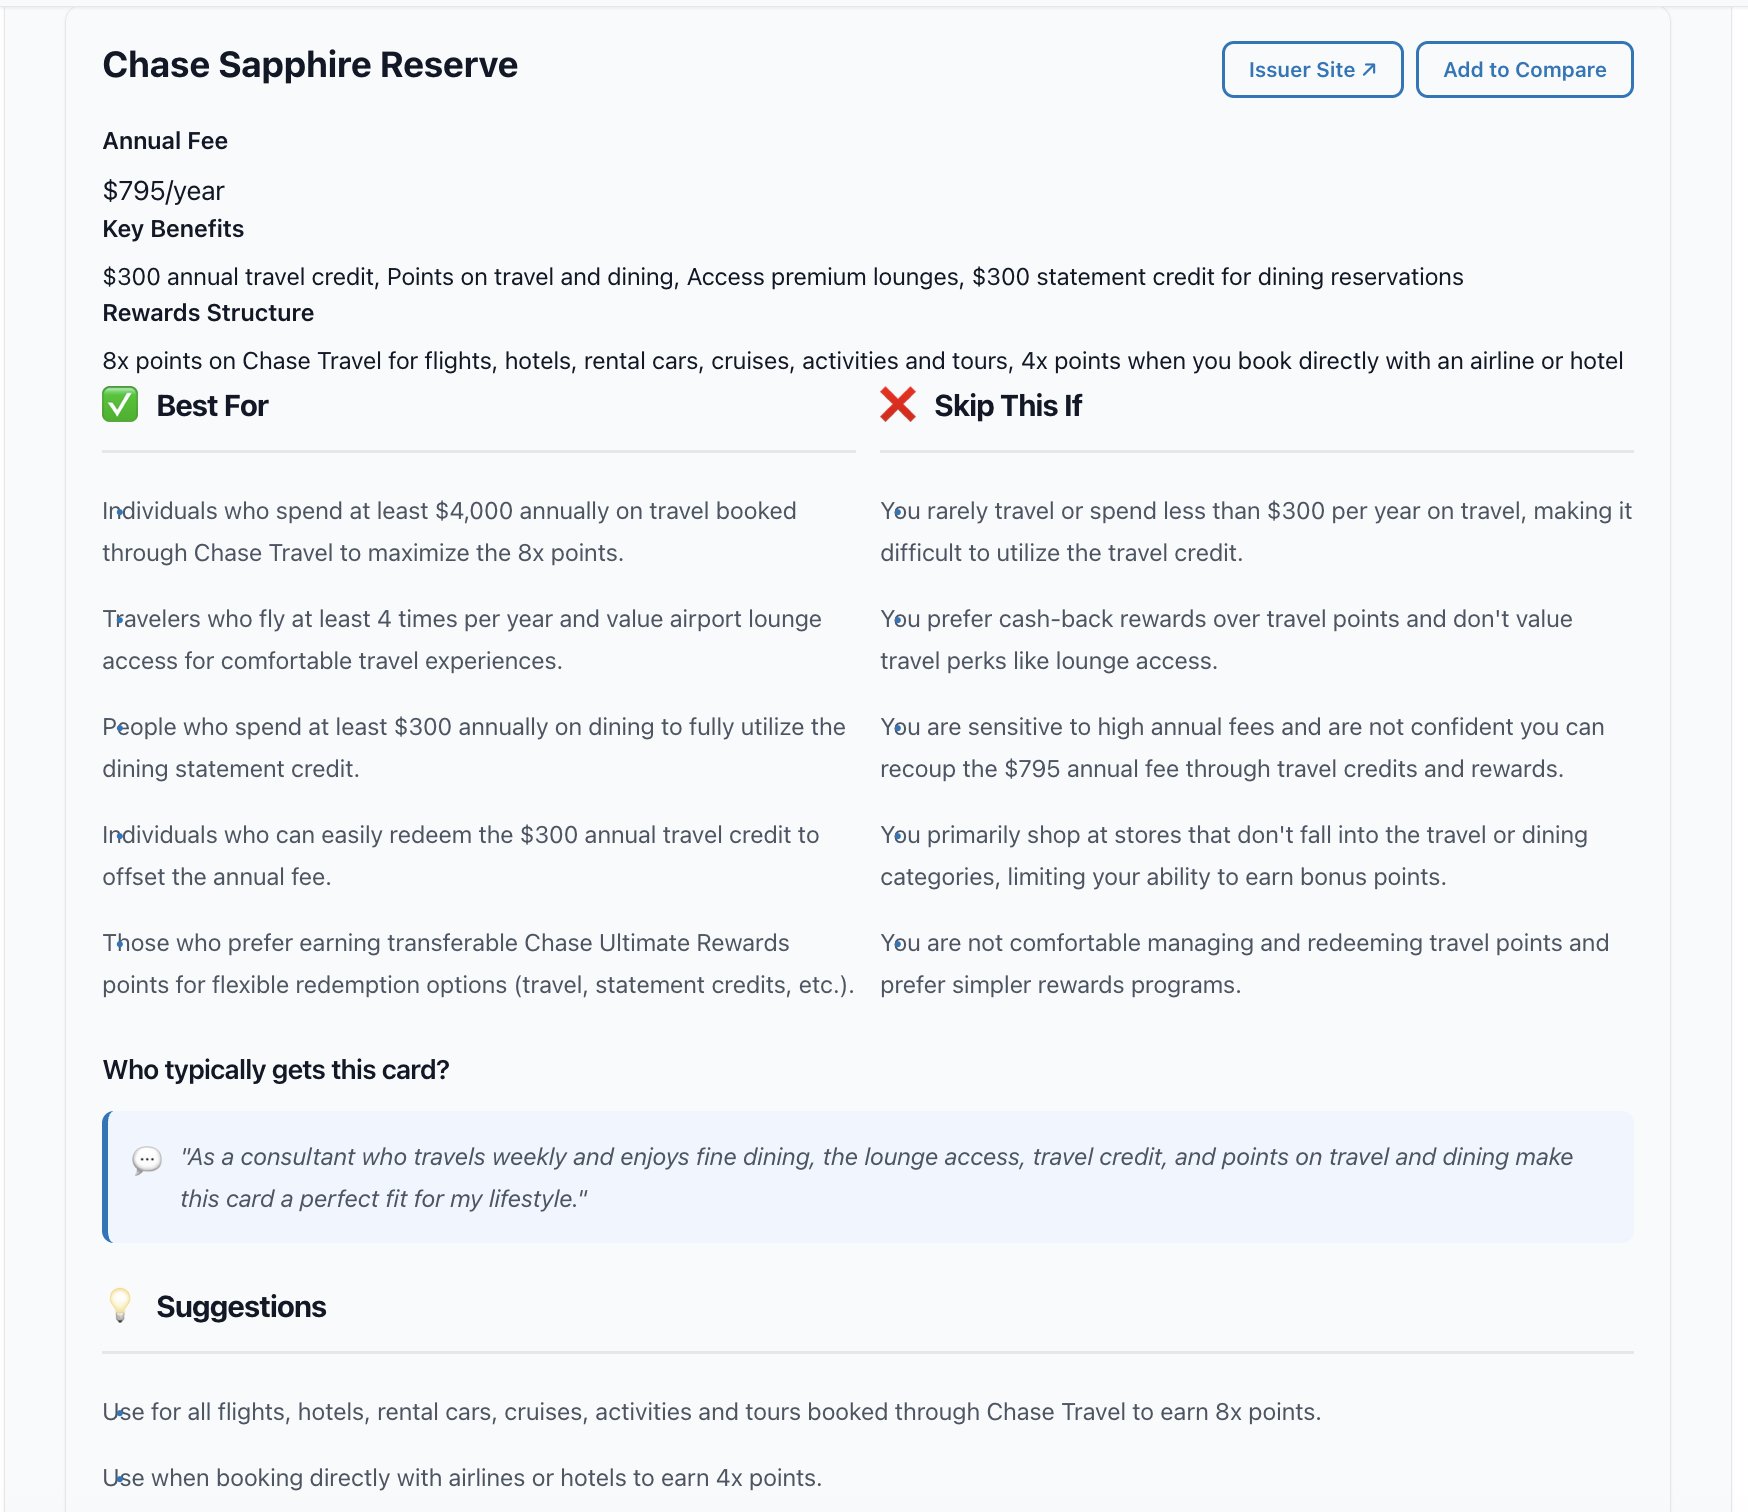Click the red X Skip This If icon
The height and width of the screenshot is (1512, 1748).
pos(897,405)
